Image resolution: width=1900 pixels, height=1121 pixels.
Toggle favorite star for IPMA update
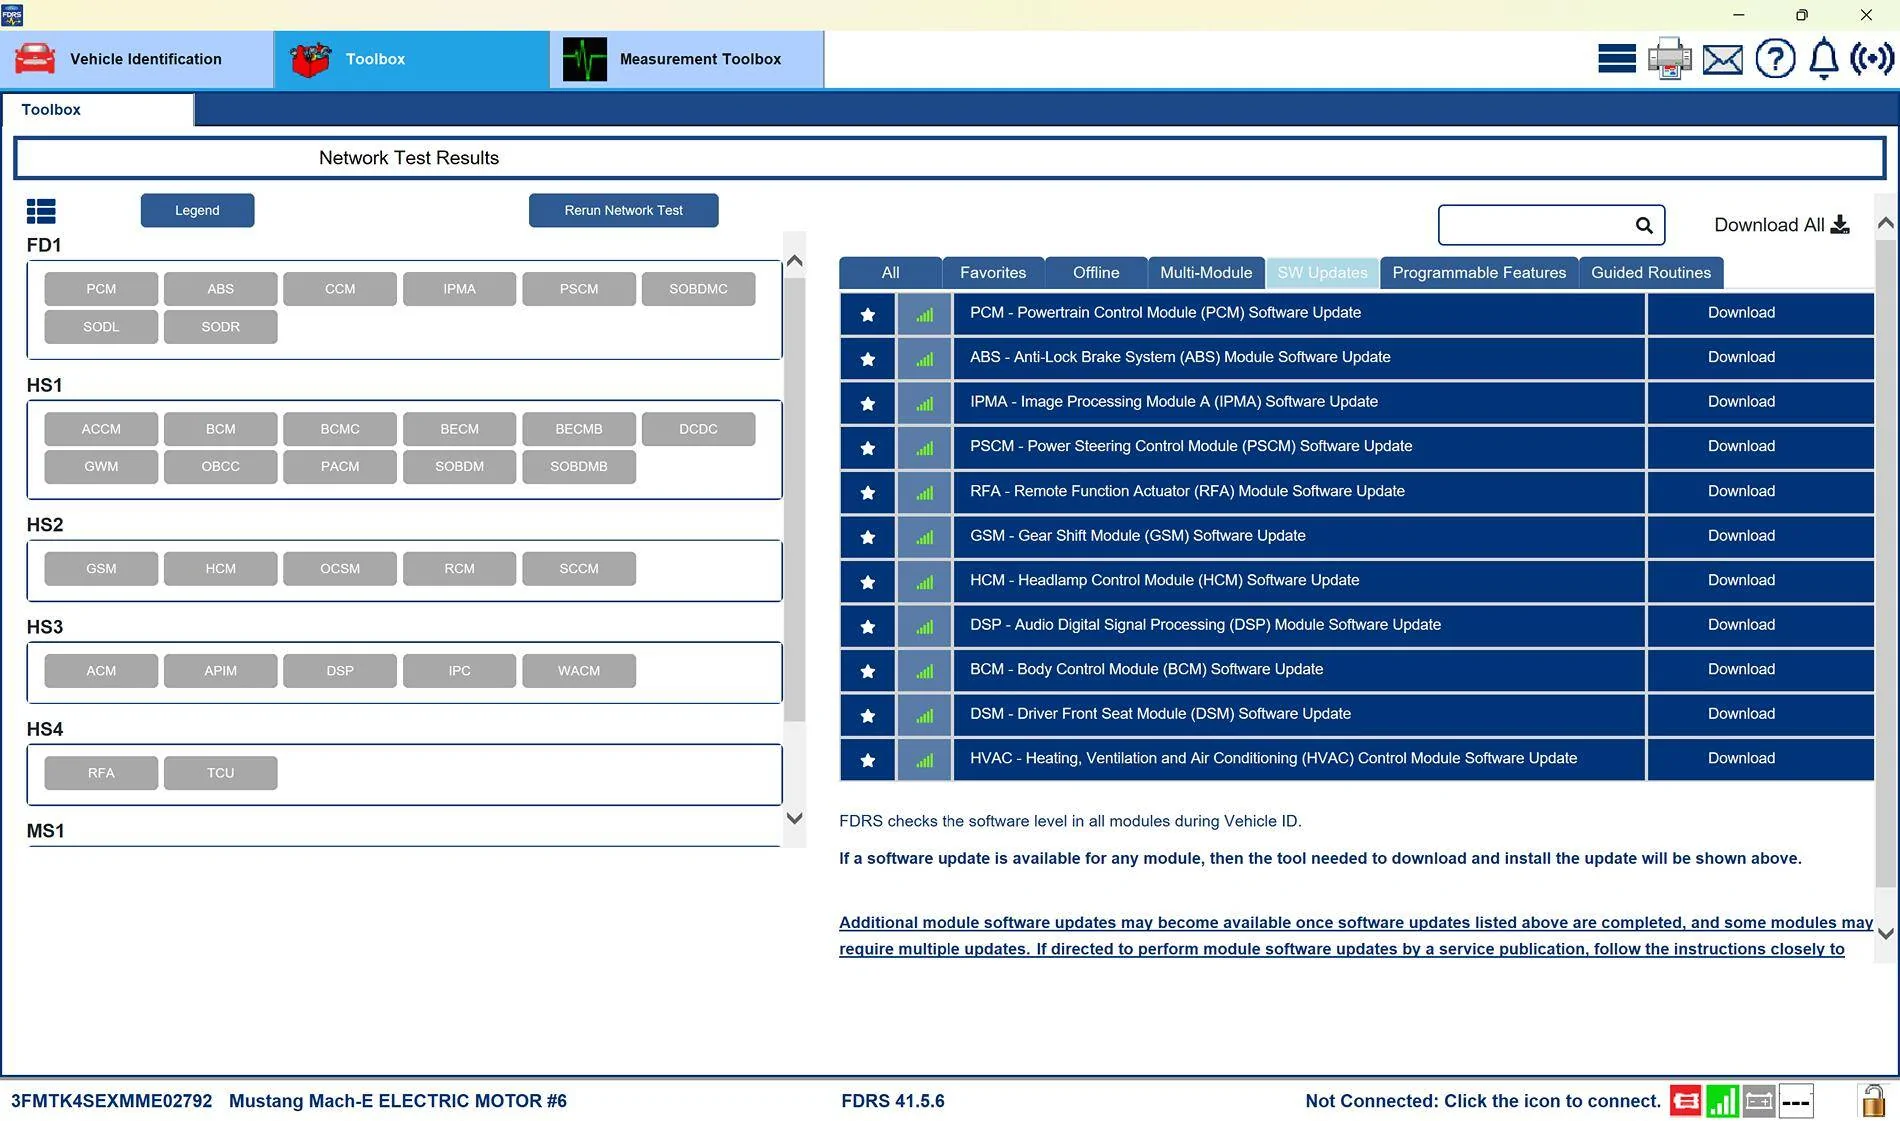click(868, 403)
